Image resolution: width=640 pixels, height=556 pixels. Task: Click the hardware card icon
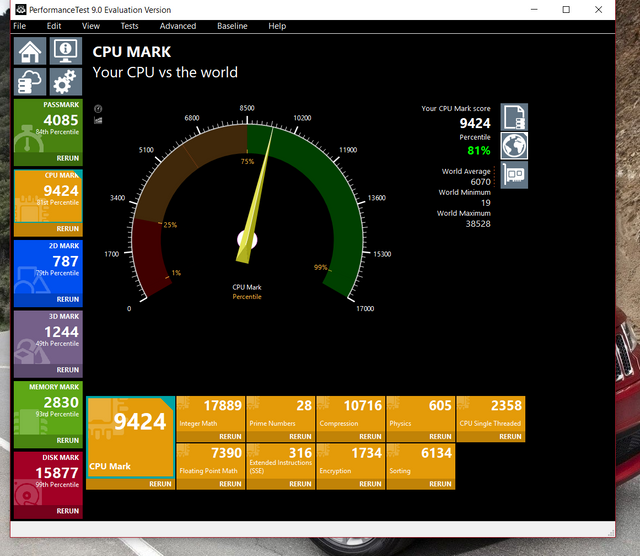tap(514, 175)
